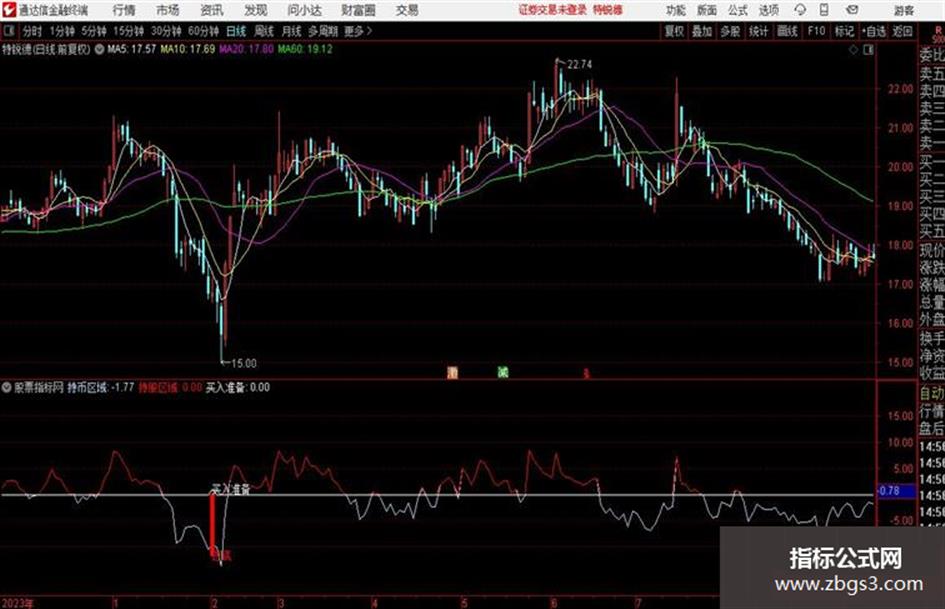Screen dimensions: 945x609
Task: Click the 买入准备 signal label on sub-chart
Action: pyautogui.click(x=231, y=489)
